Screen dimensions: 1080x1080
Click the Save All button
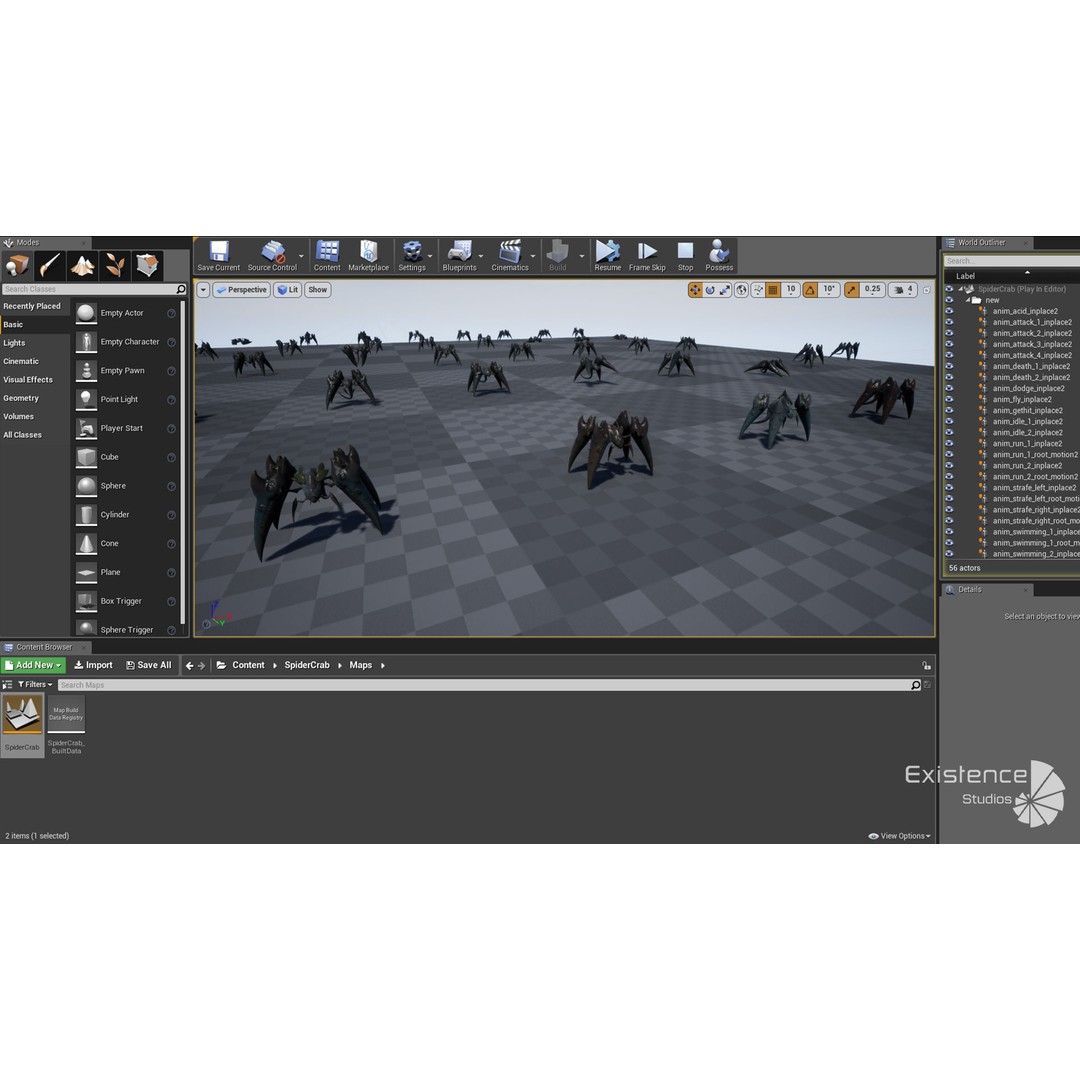pos(149,665)
